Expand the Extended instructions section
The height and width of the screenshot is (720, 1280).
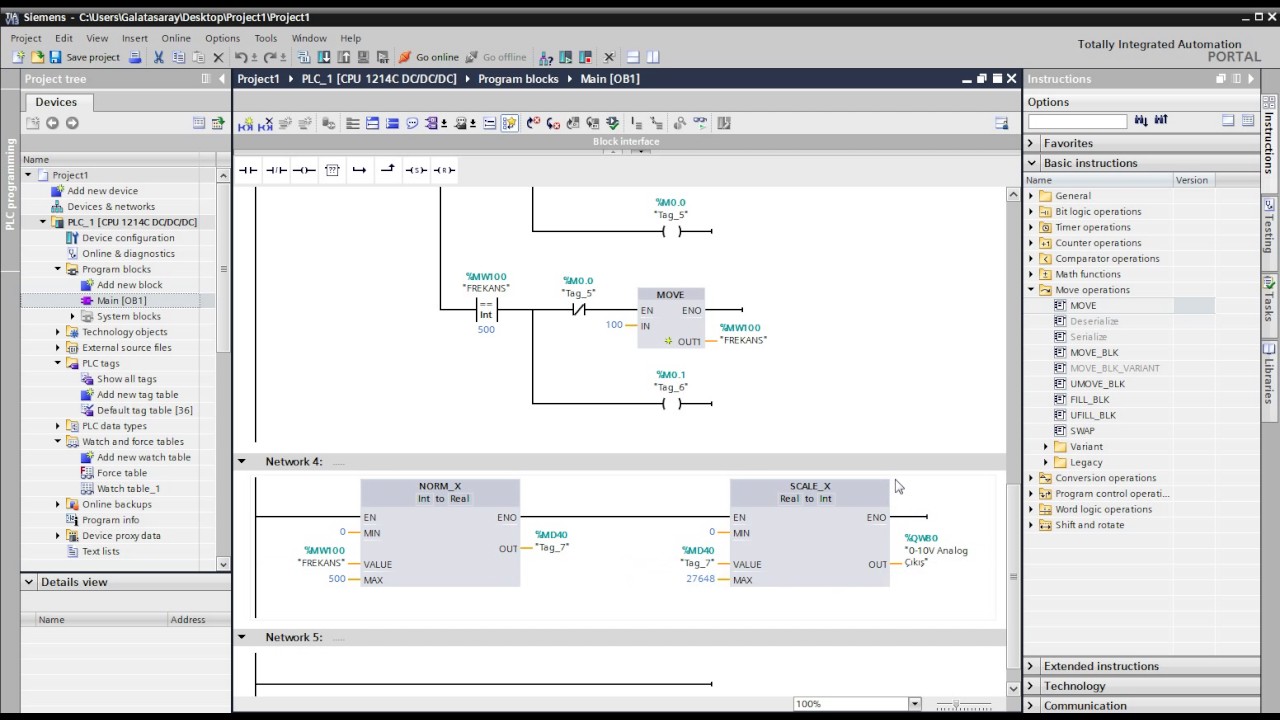click(1031, 666)
